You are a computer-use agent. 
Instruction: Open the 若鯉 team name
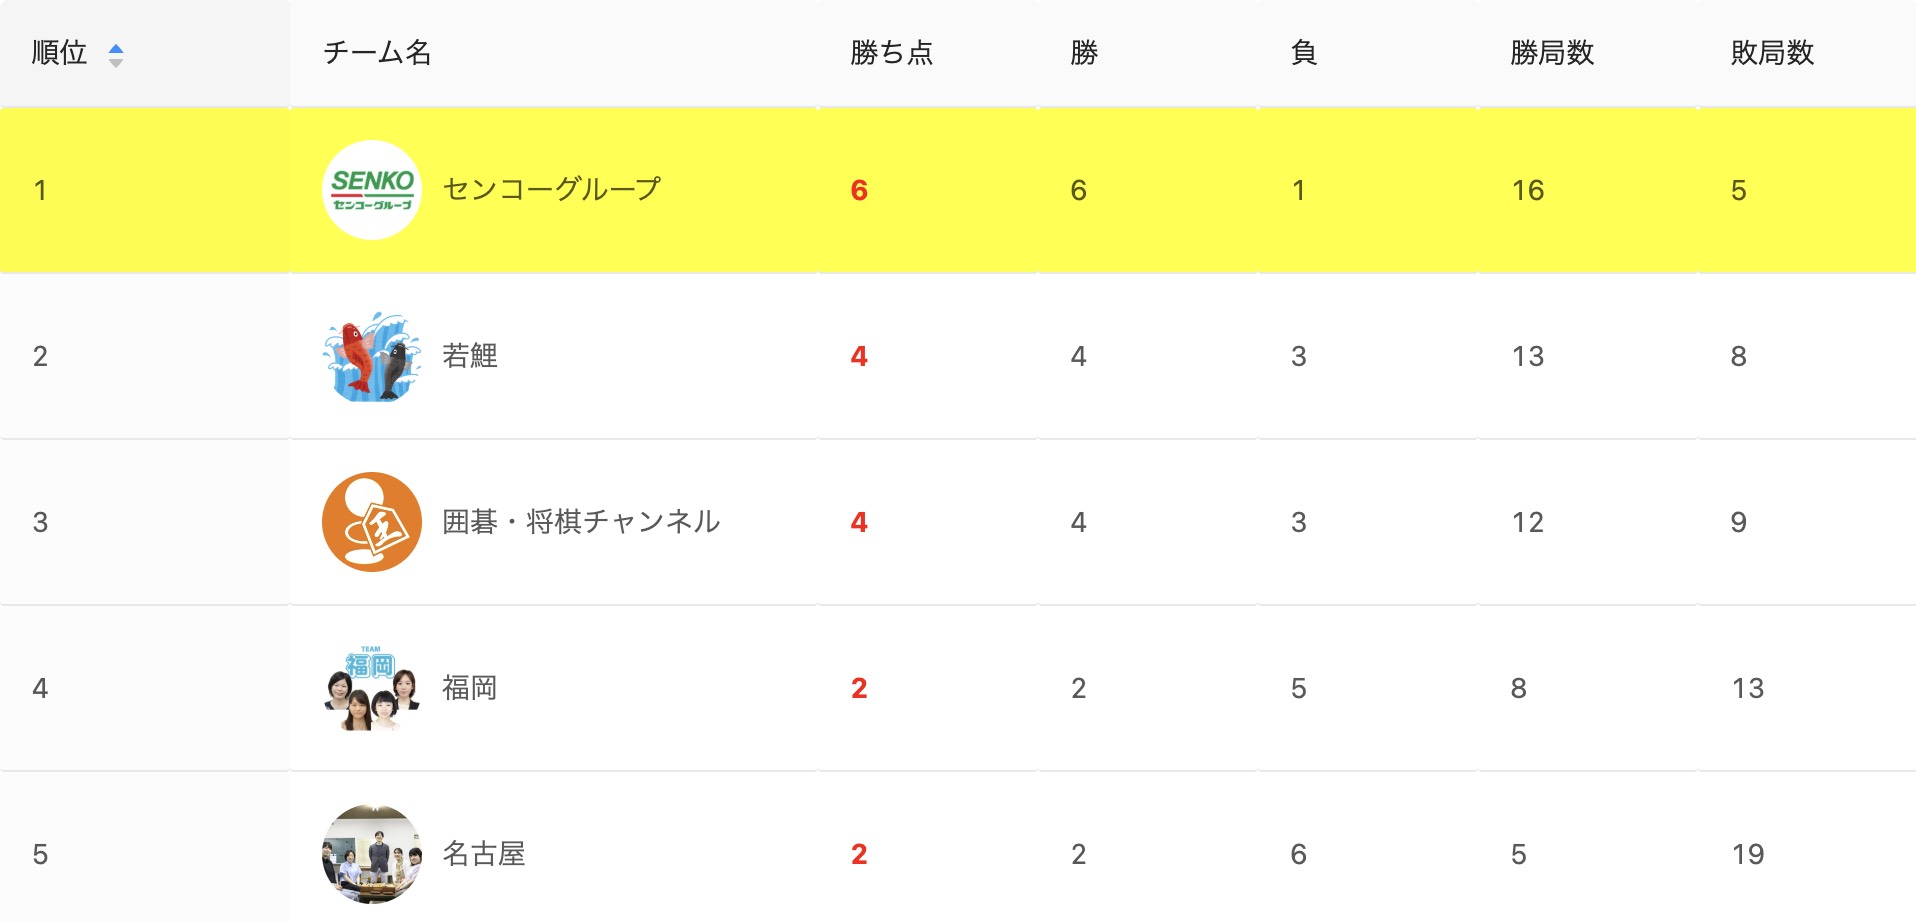(470, 356)
